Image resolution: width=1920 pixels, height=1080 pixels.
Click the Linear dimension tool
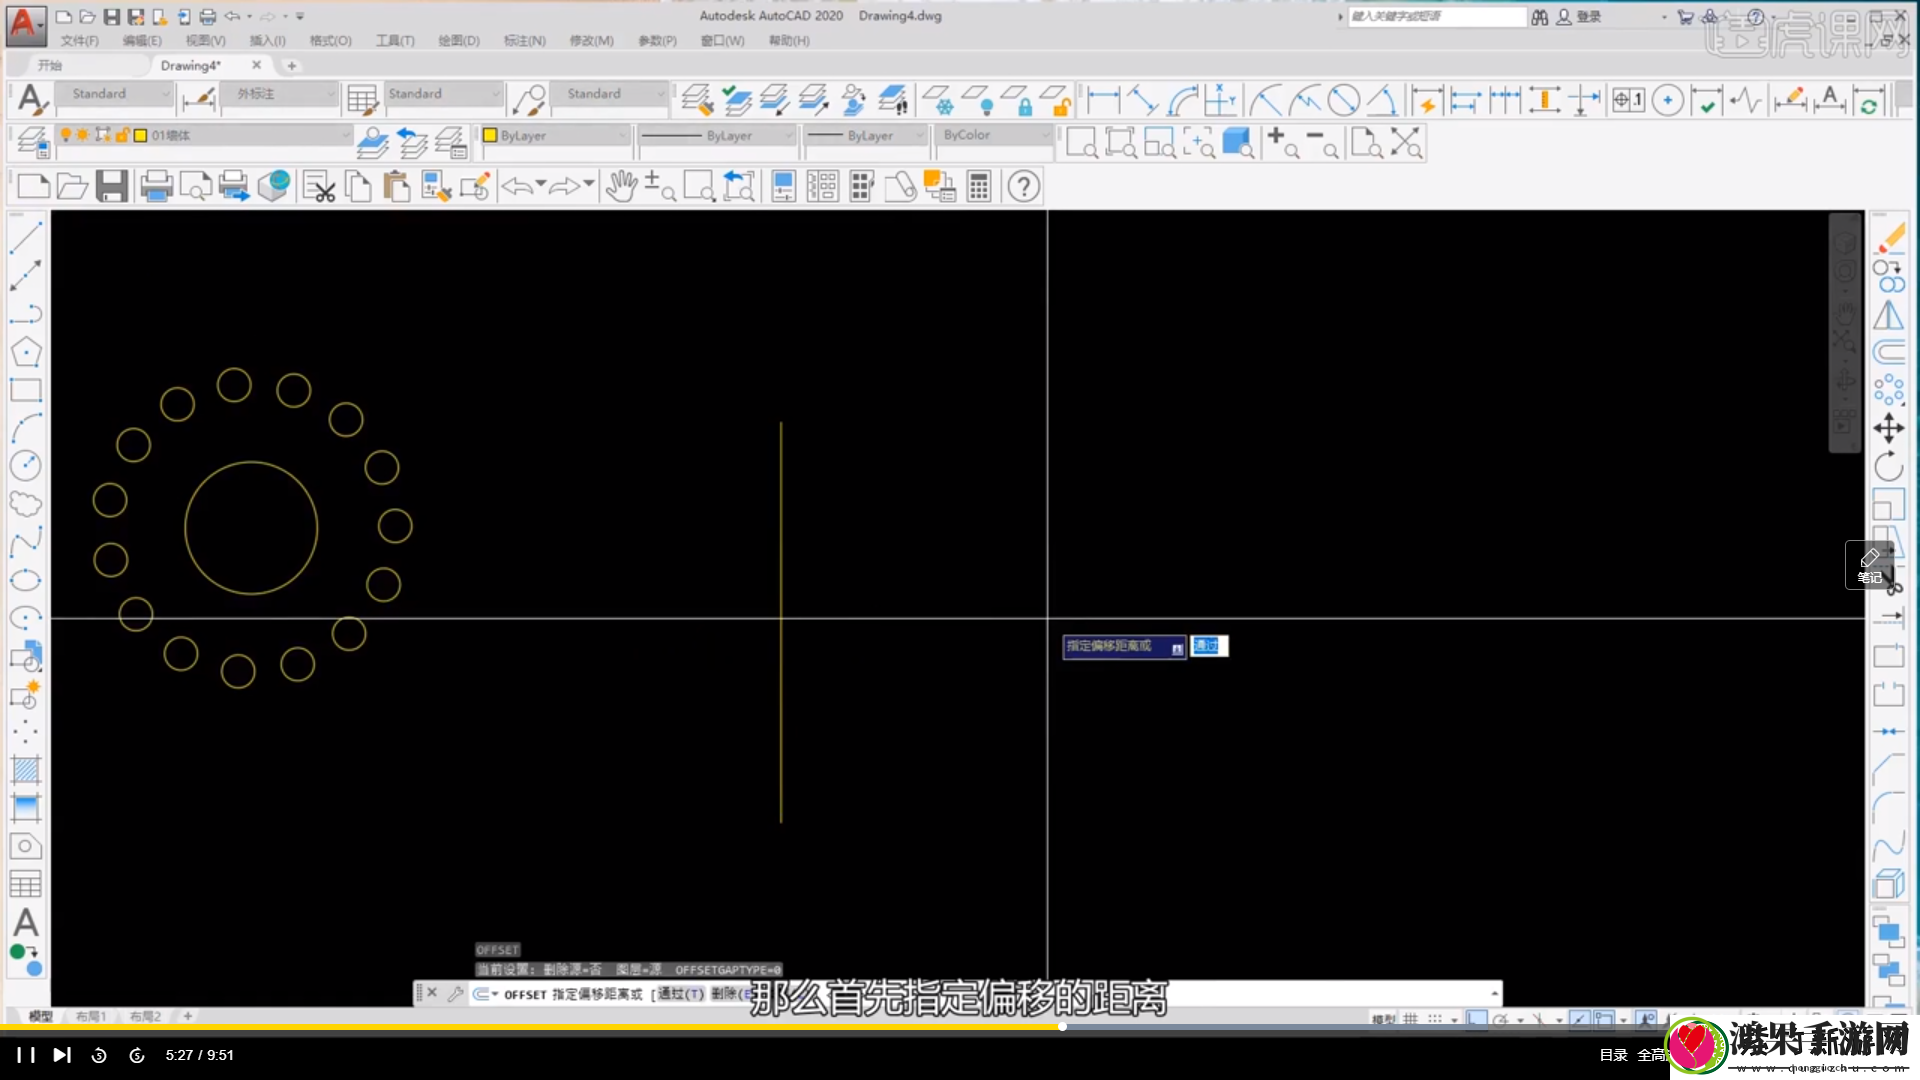pos(1103,100)
